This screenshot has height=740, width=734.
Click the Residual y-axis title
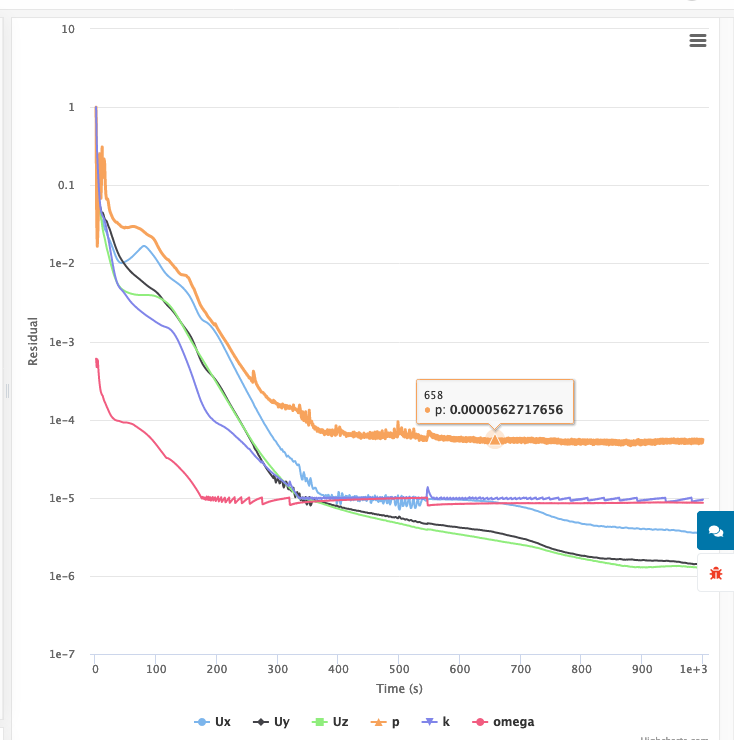click(x=33, y=341)
